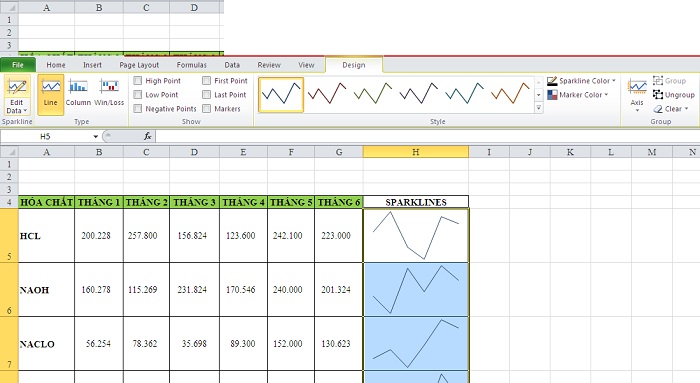Choose the fourth dark sparkline style
700x383 pixels.
tap(419, 94)
